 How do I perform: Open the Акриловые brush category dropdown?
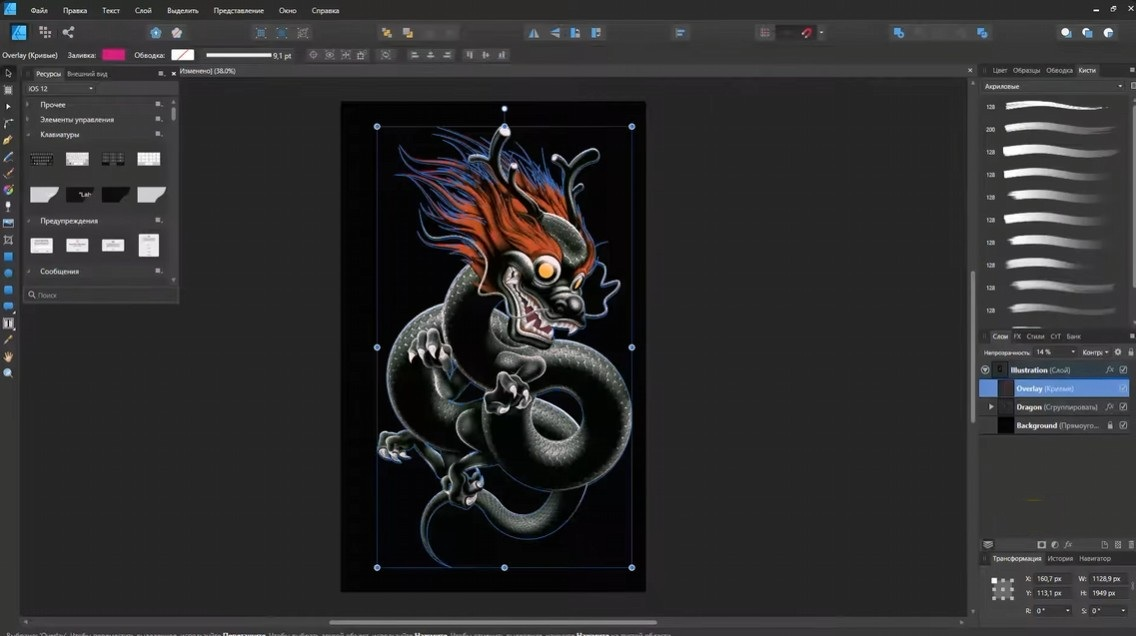(1053, 86)
